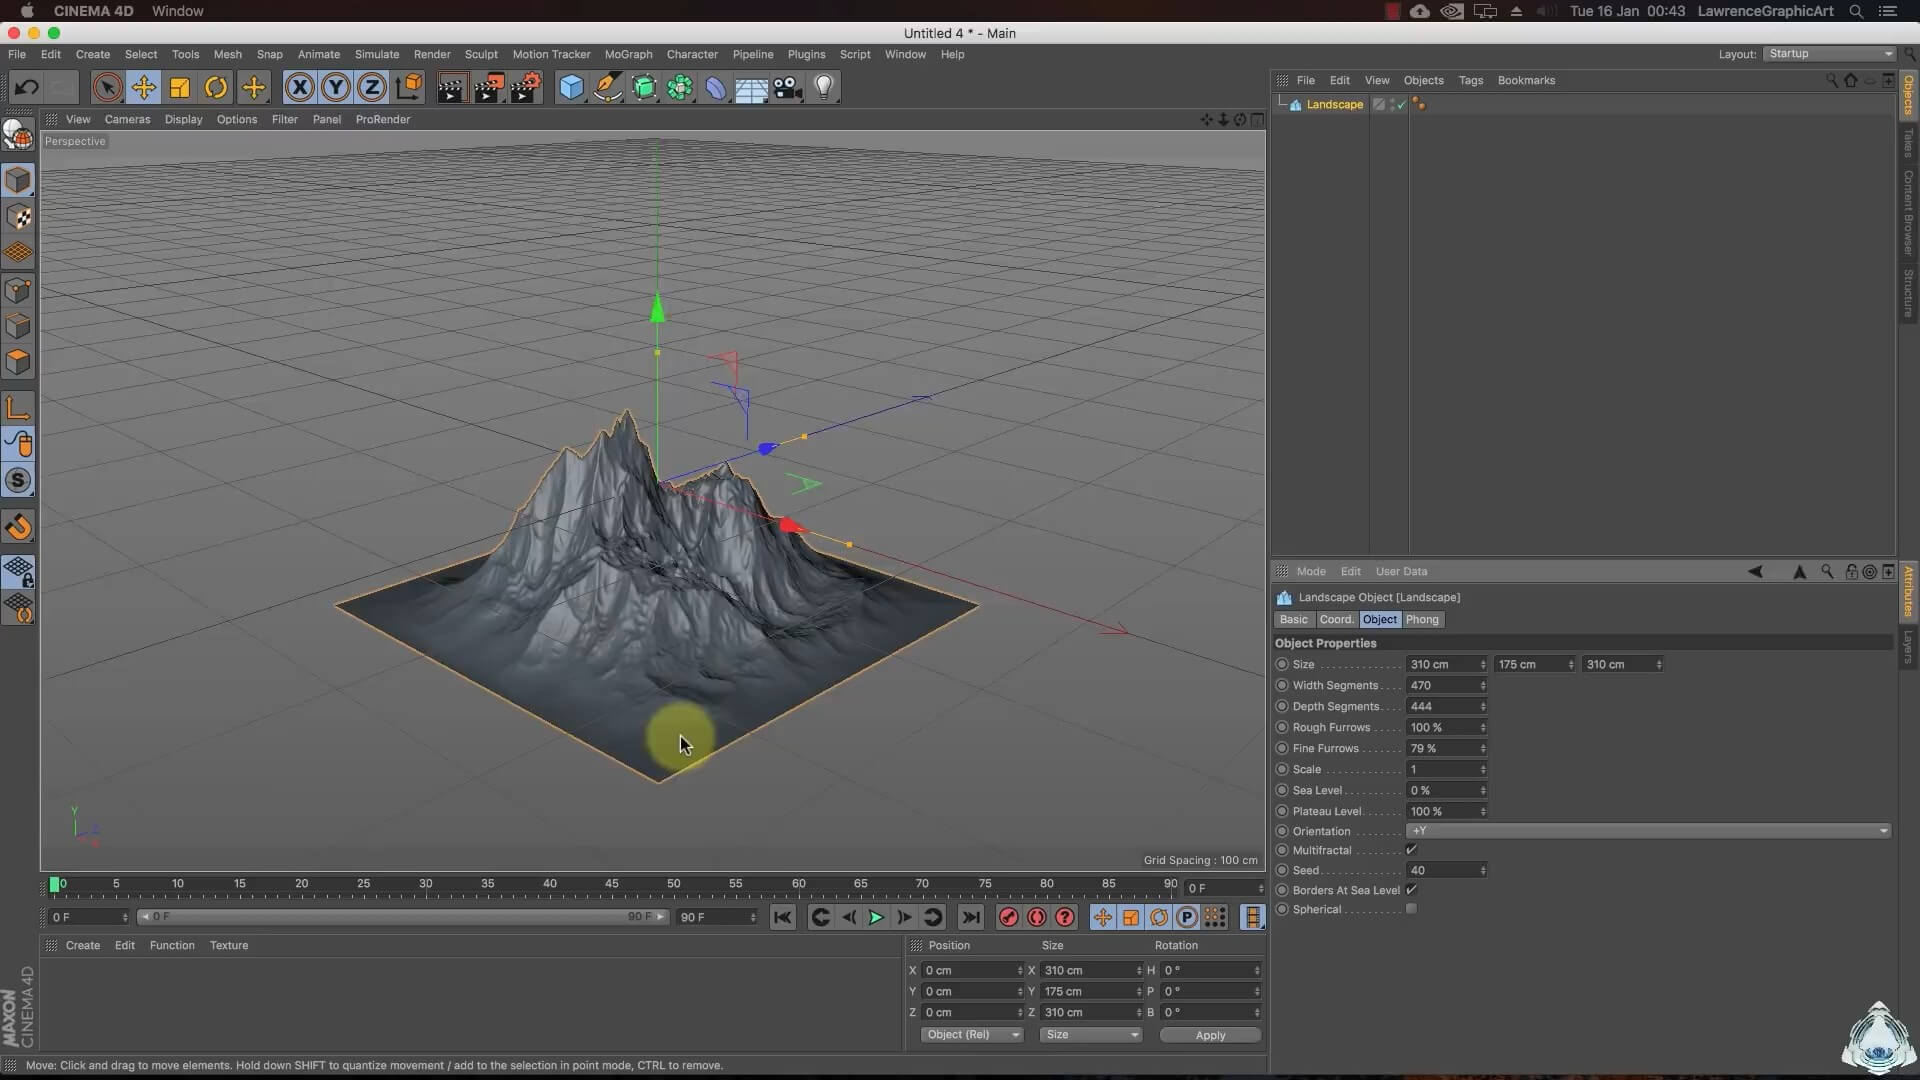The image size is (1920, 1080).
Task: Select the Rotate tool in toolbar
Action: click(216, 88)
